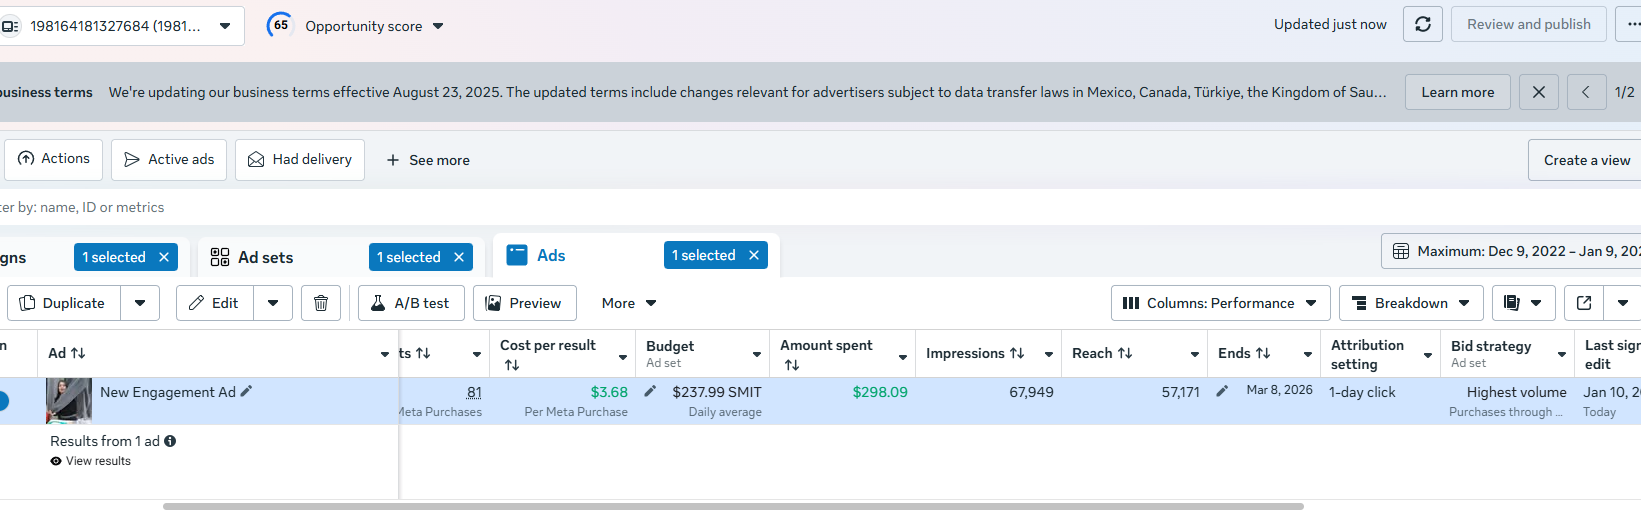1641x513 pixels.
Task: Edit budget pencil icon
Action: [650, 392]
